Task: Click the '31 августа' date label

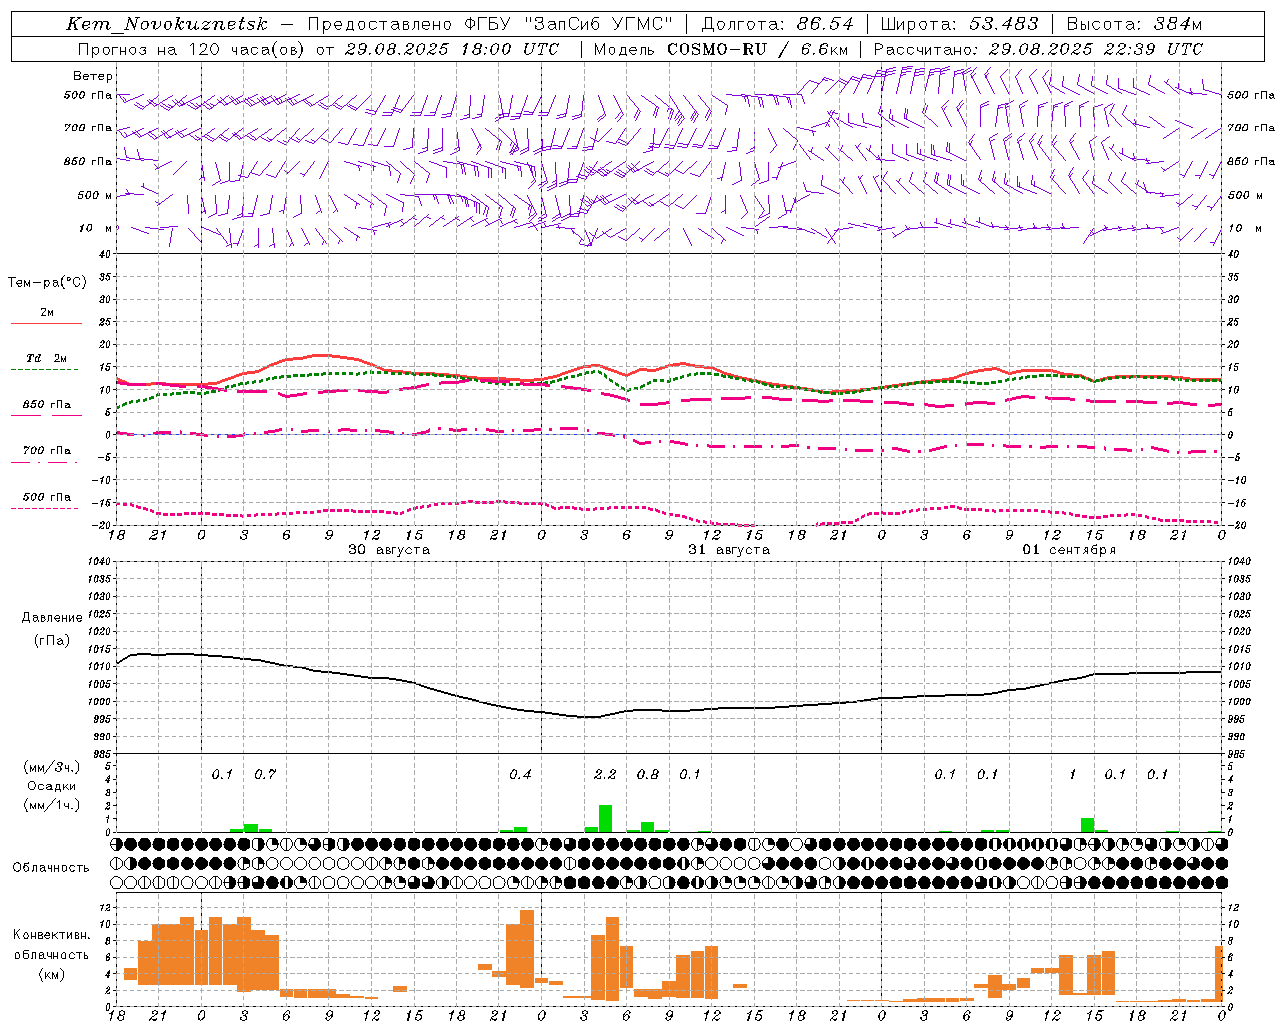Action: (x=729, y=550)
